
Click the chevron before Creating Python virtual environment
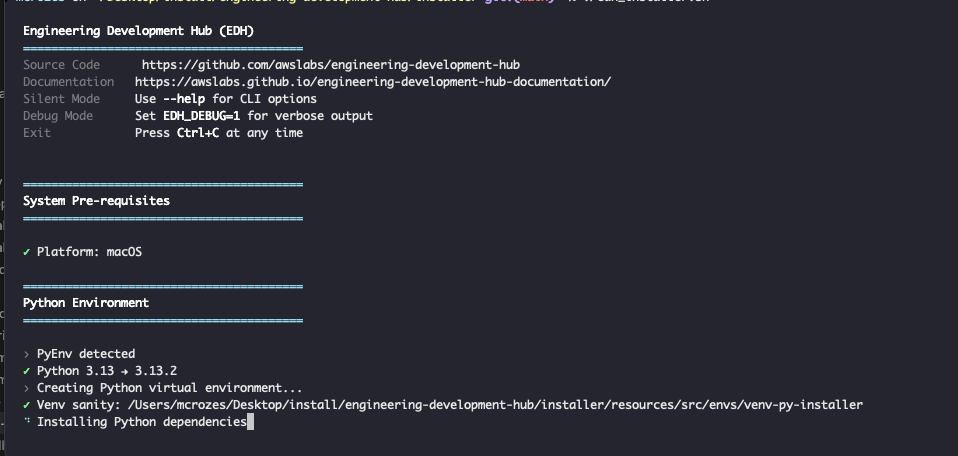pyautogui.click(x=26, y=388)
